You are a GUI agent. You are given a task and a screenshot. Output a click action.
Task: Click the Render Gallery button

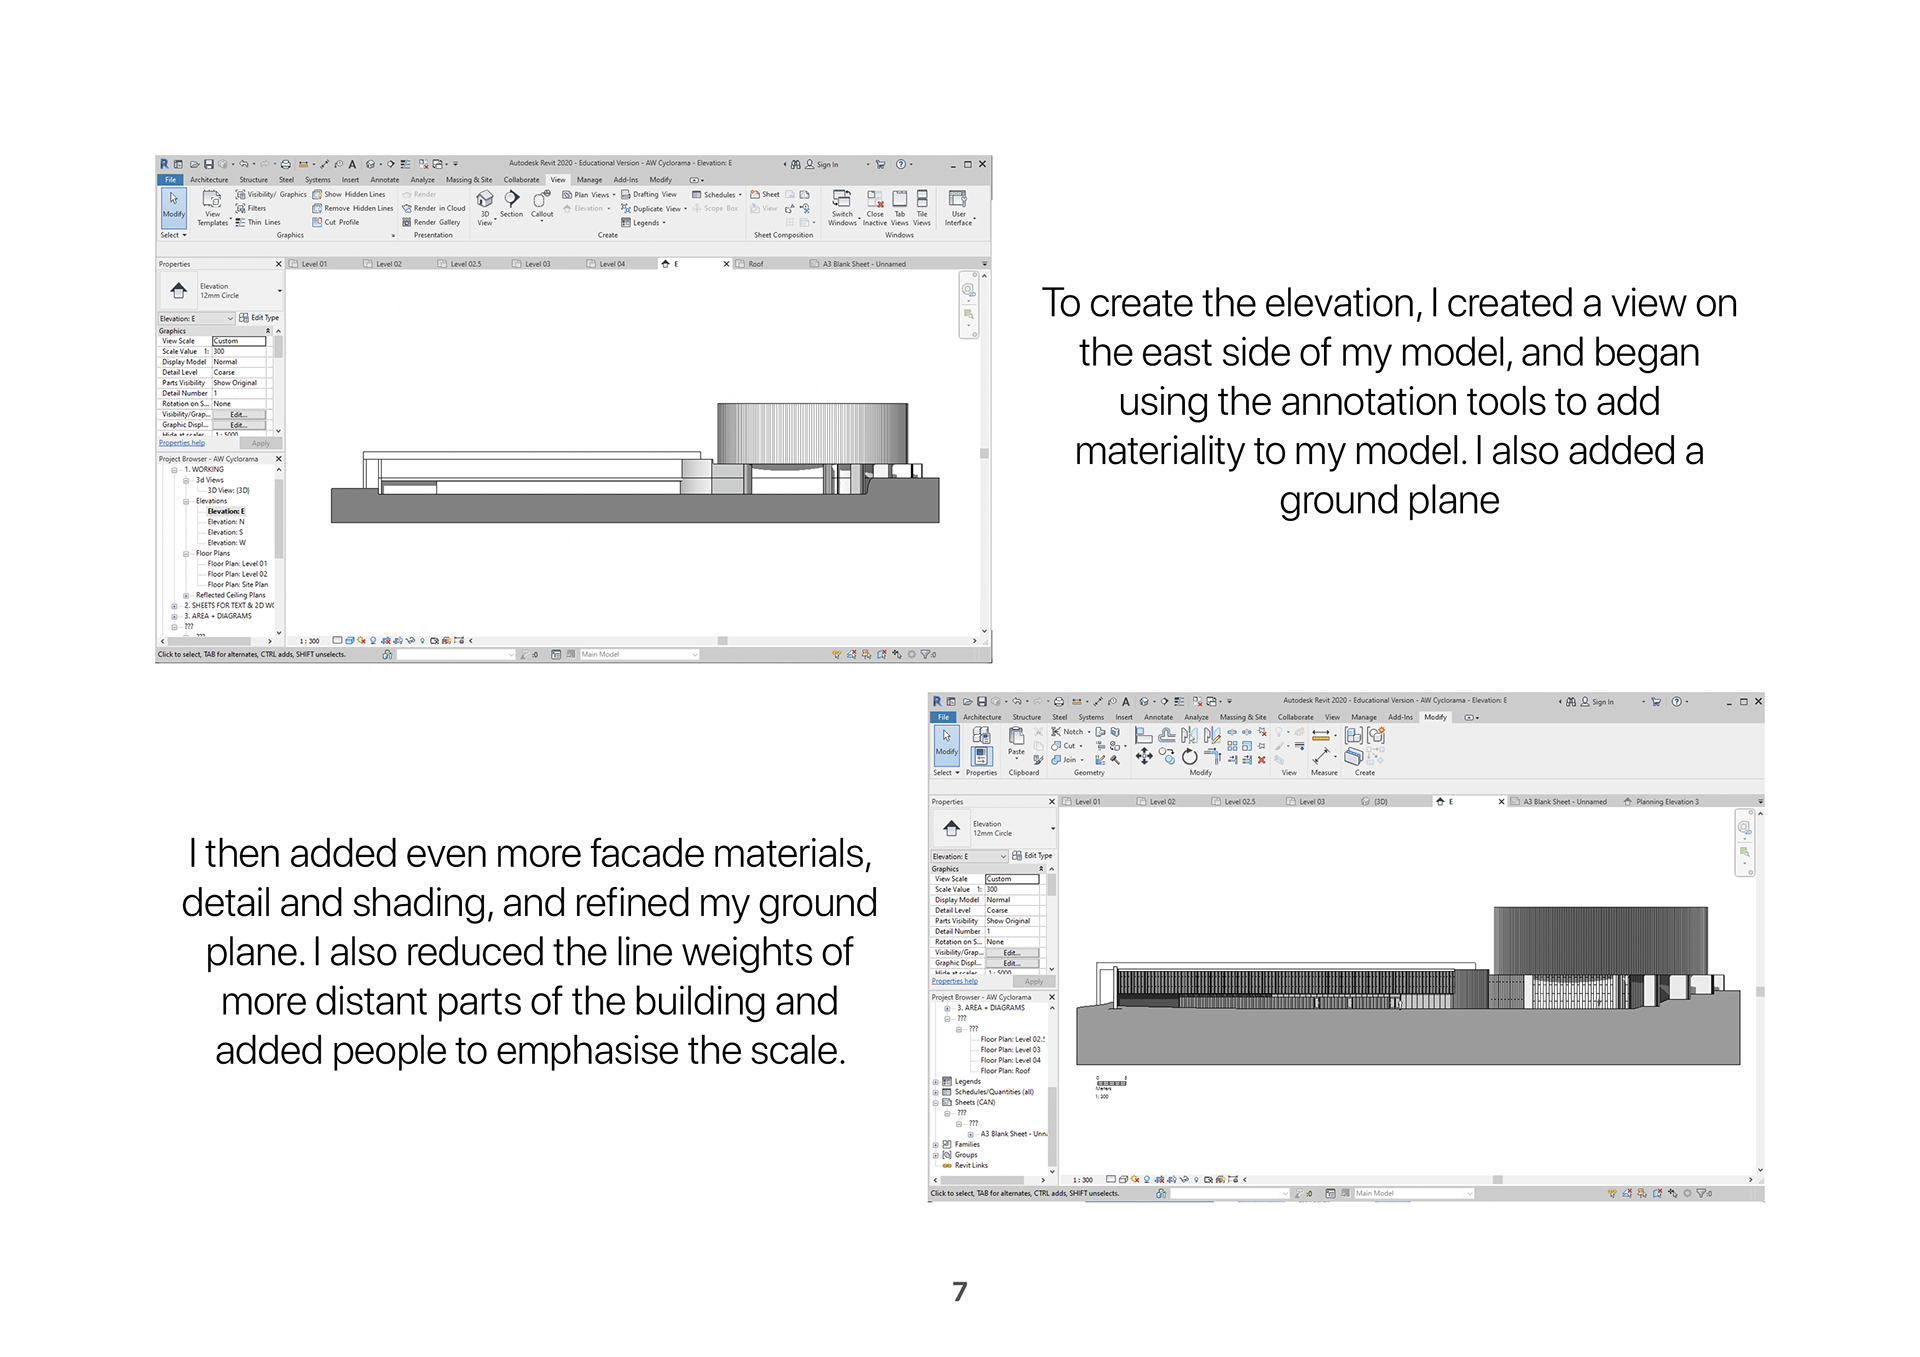[x=431, y=222]
